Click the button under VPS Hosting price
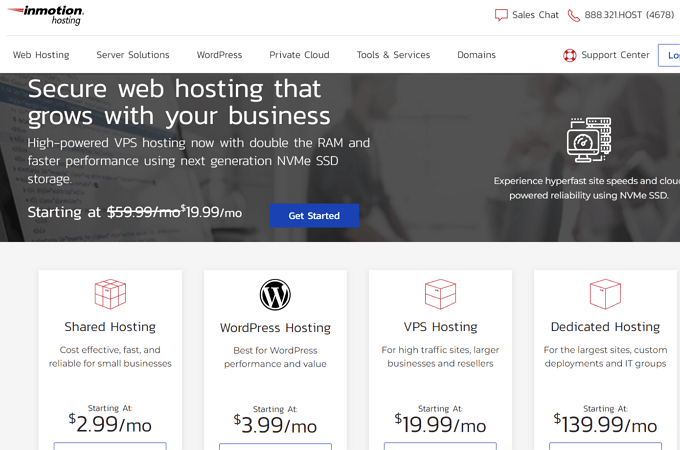This screenshot has height=450, width=680. tap(440, 446)
